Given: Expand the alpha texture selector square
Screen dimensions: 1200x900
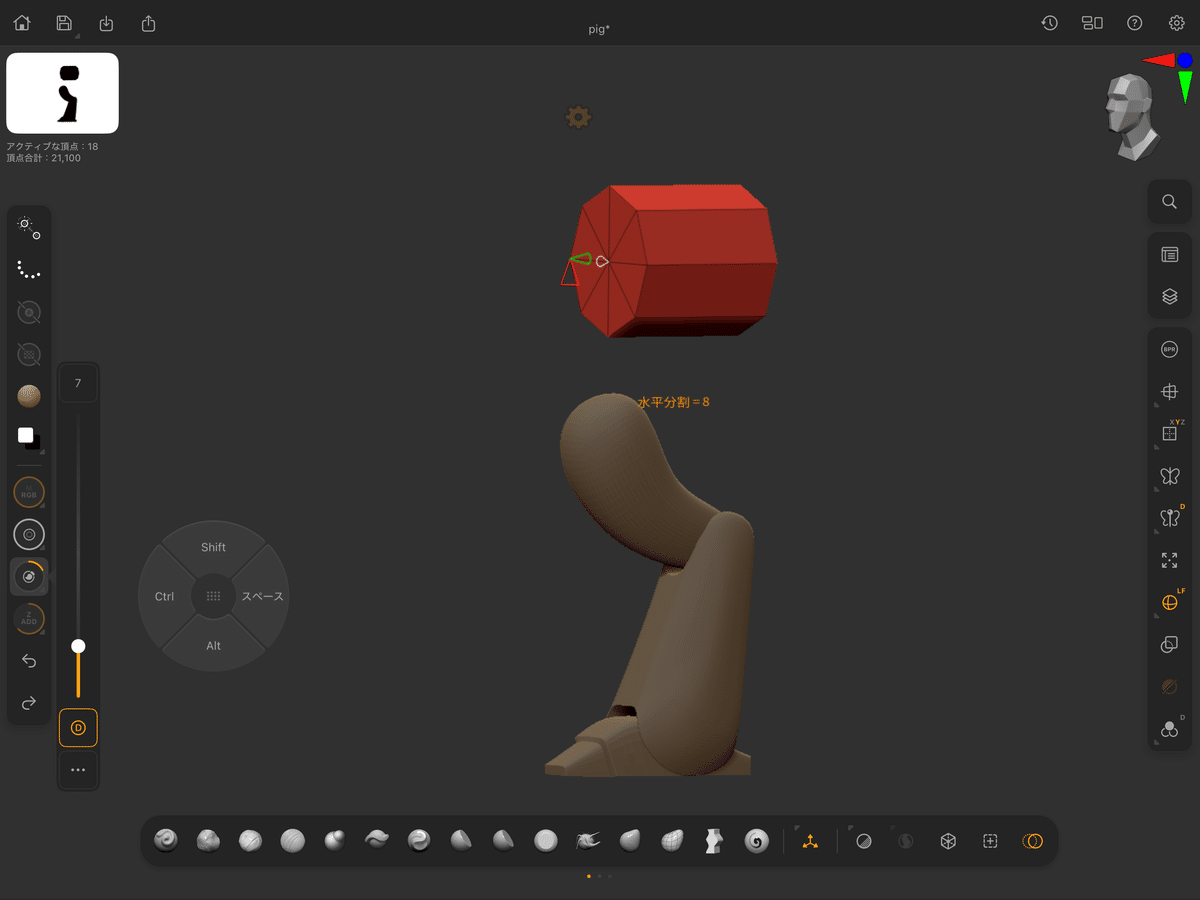Looking at the screenshot, I should point(28,436).
